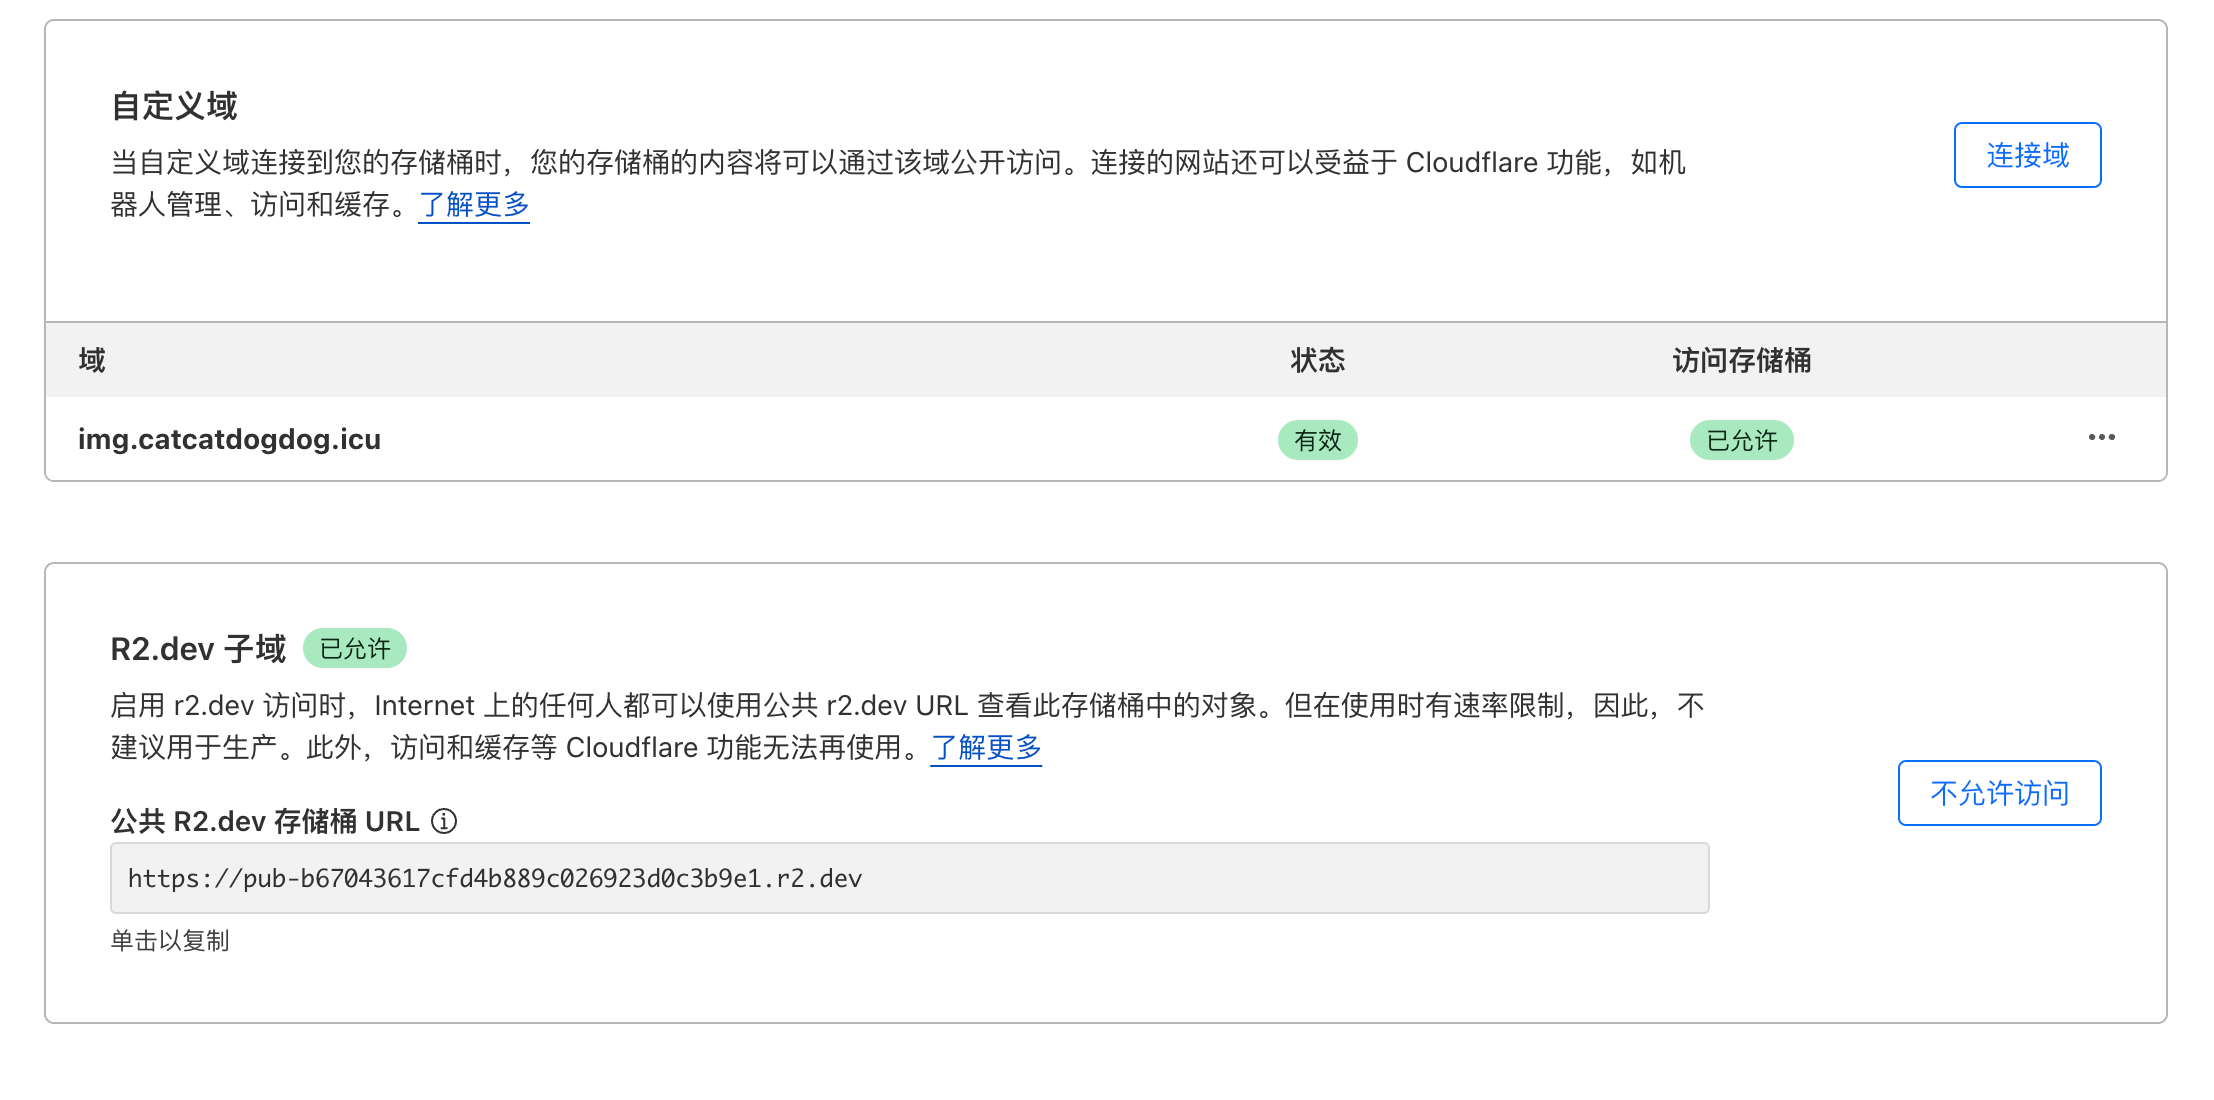Open 了解更多 link in R2.dev 子域 section
This screenshot has width=2214, height=1100.
point(986,748)
